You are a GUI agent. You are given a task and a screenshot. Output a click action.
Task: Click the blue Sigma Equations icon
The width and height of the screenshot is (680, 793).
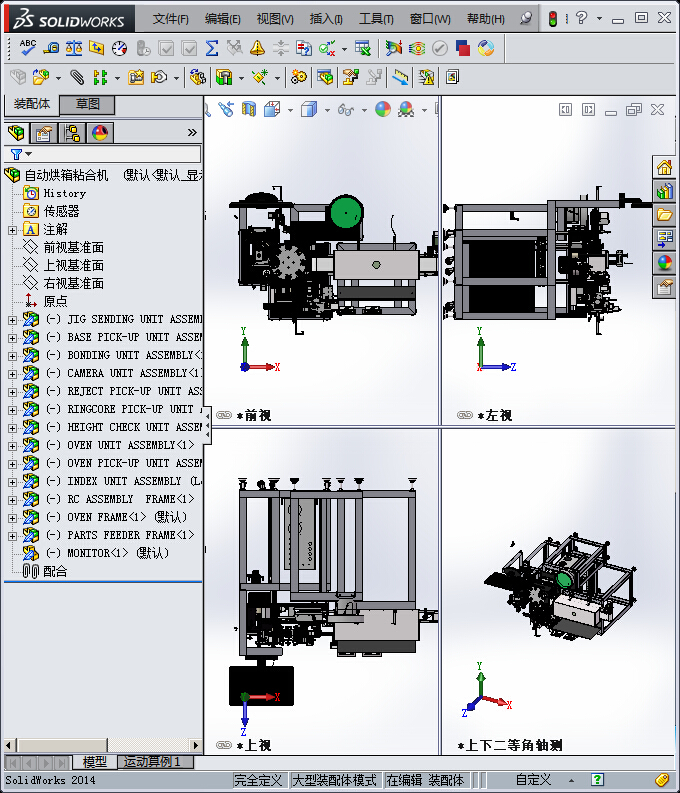point(212,48)
